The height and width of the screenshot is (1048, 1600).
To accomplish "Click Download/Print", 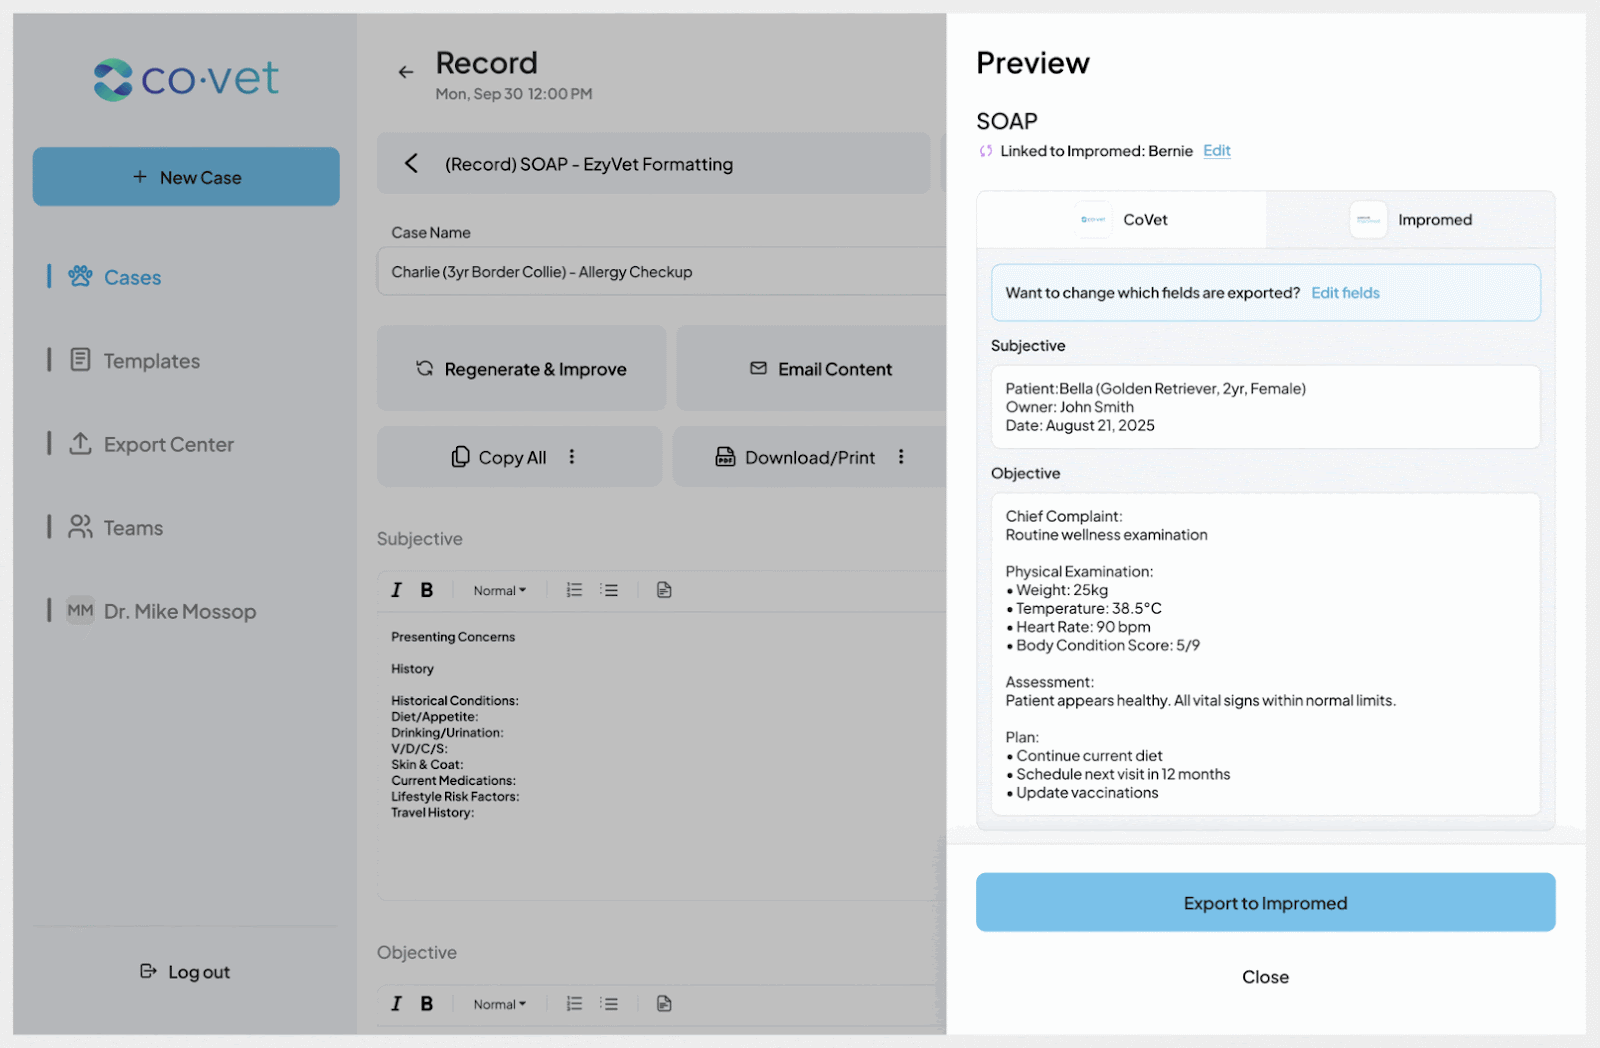I will (795, 457).
